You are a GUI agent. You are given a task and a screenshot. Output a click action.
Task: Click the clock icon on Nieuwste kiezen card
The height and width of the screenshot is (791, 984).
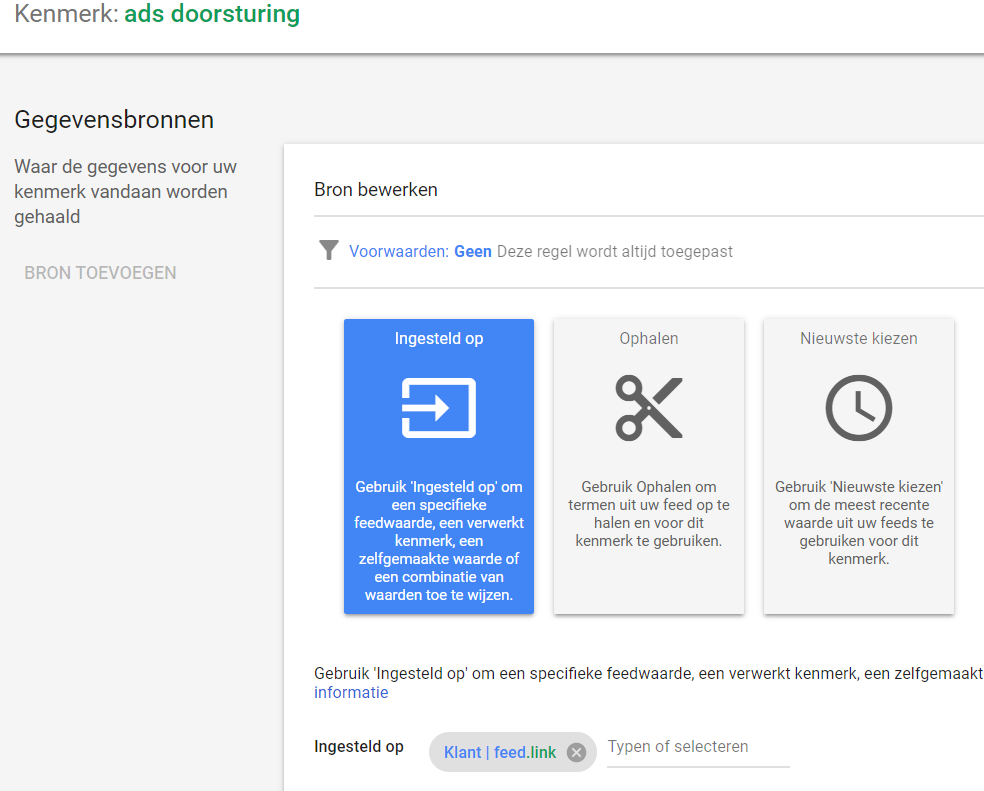coord(858,408)
